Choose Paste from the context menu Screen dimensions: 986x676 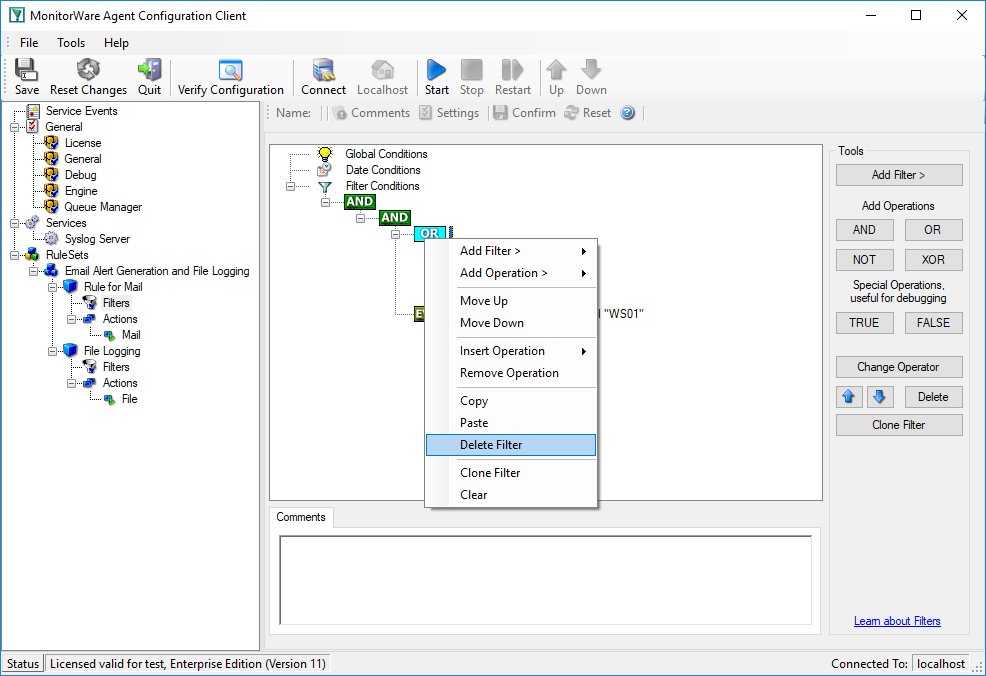[511, 423]
